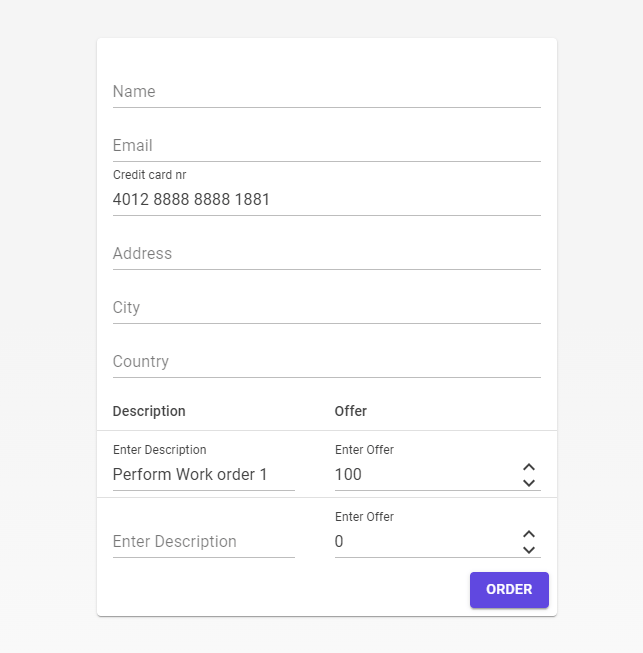The height and width of the screenshot is (653, 643).
Task: Click the Description column header
Action: [149, 411]
